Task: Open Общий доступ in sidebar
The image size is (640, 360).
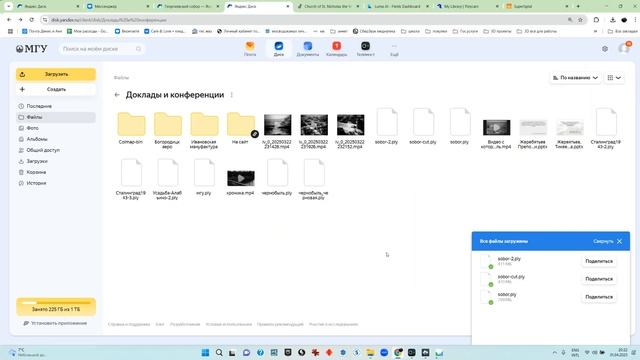Action: [56, 150]
